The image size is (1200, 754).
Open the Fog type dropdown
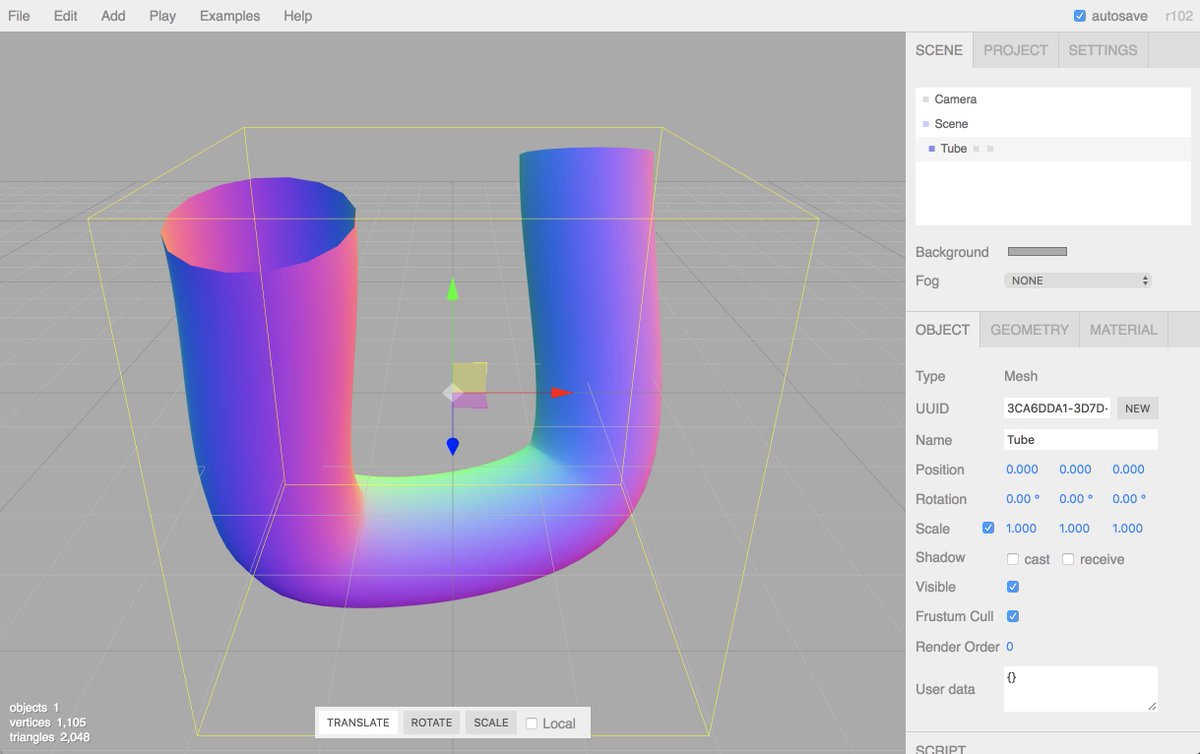point(1077,281)
